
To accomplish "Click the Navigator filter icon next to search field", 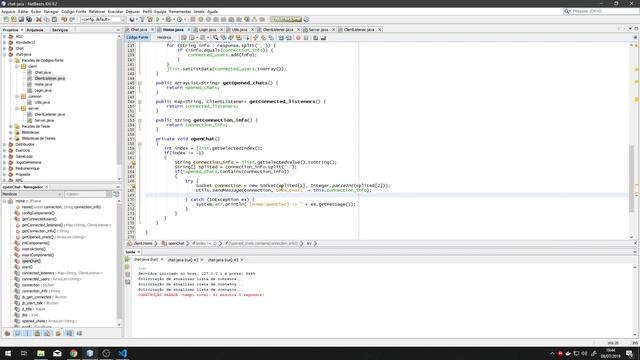I will click(116, 194).
